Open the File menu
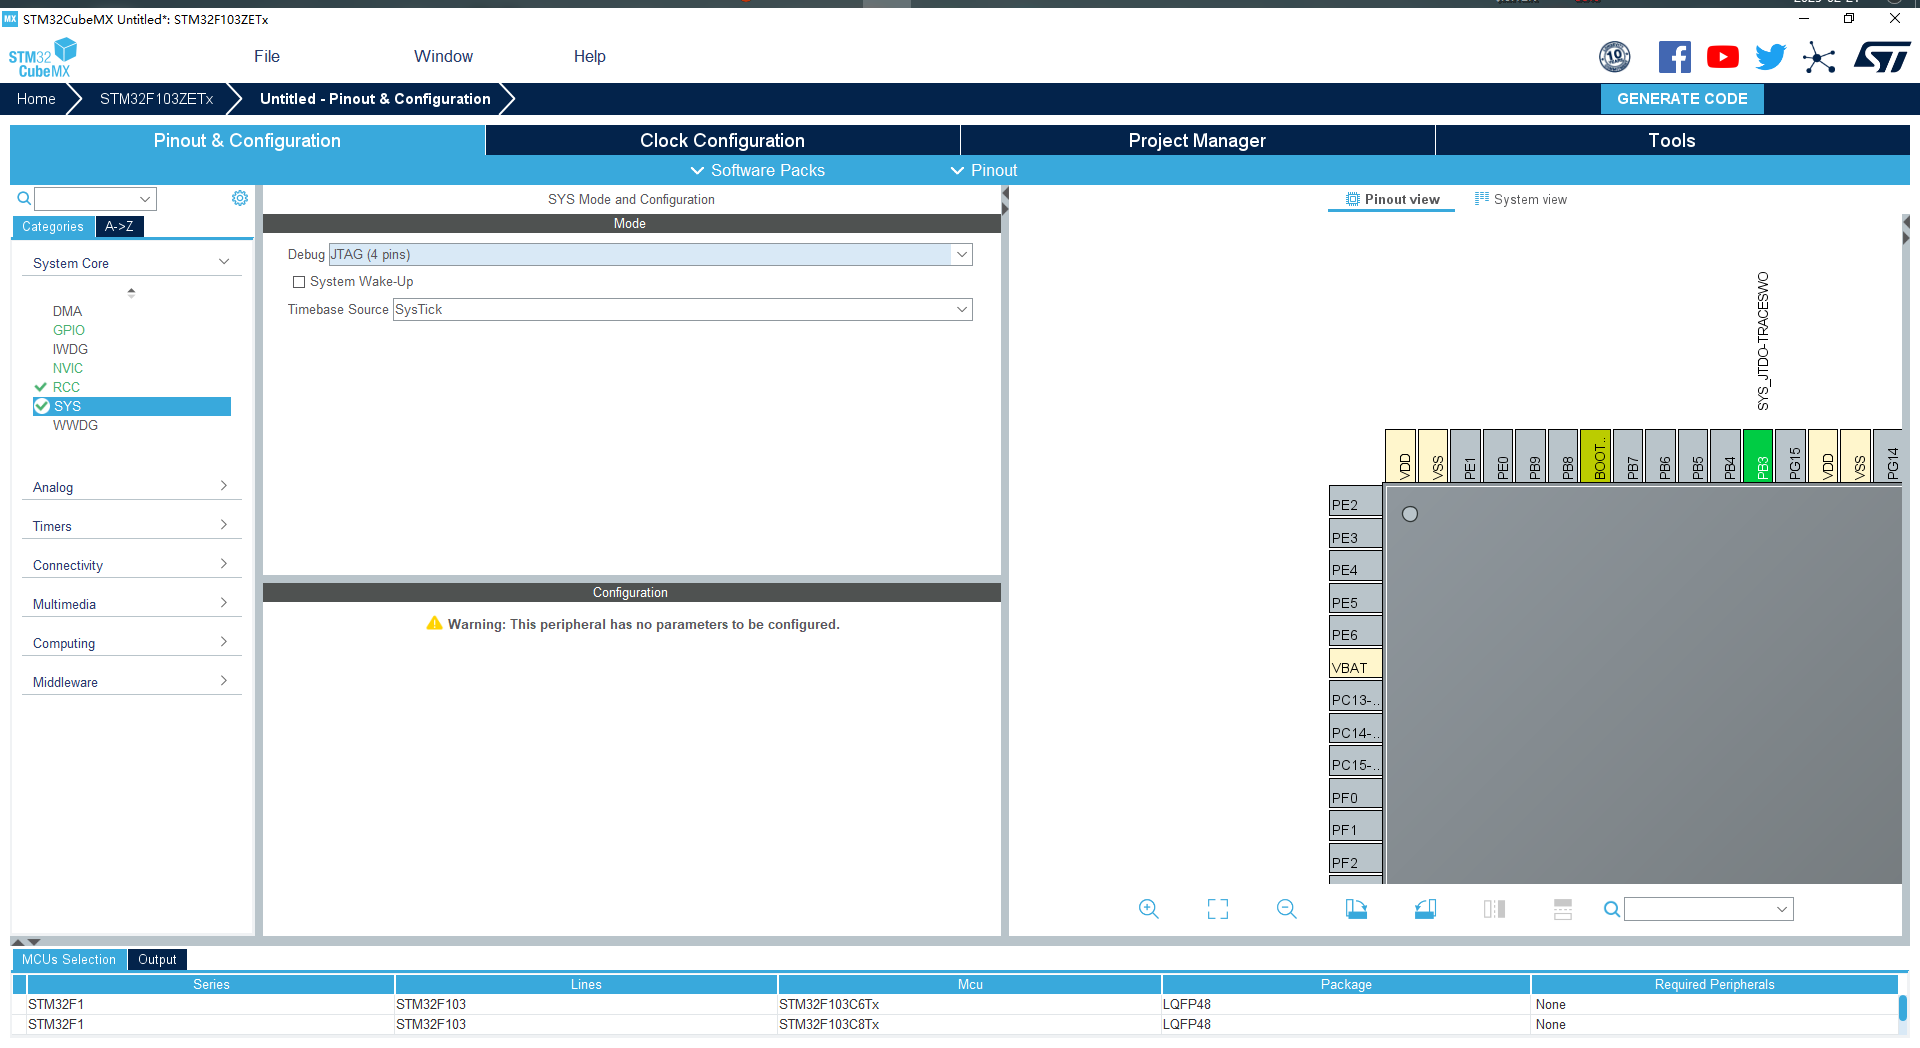This screenshot has width=1920, height=1048. (267, 56)
